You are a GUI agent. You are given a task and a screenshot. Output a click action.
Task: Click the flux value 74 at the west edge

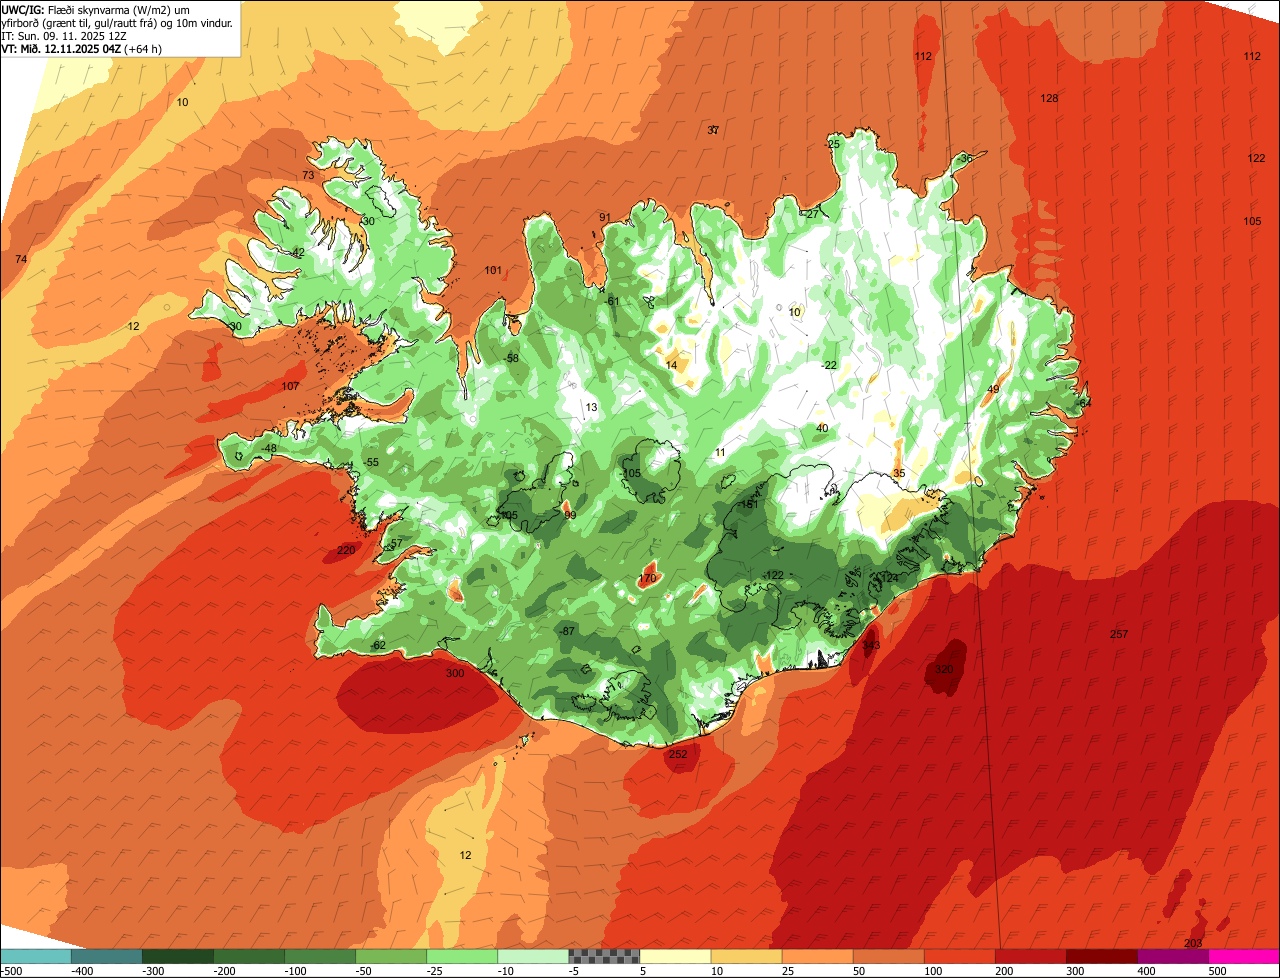point(21,259)
